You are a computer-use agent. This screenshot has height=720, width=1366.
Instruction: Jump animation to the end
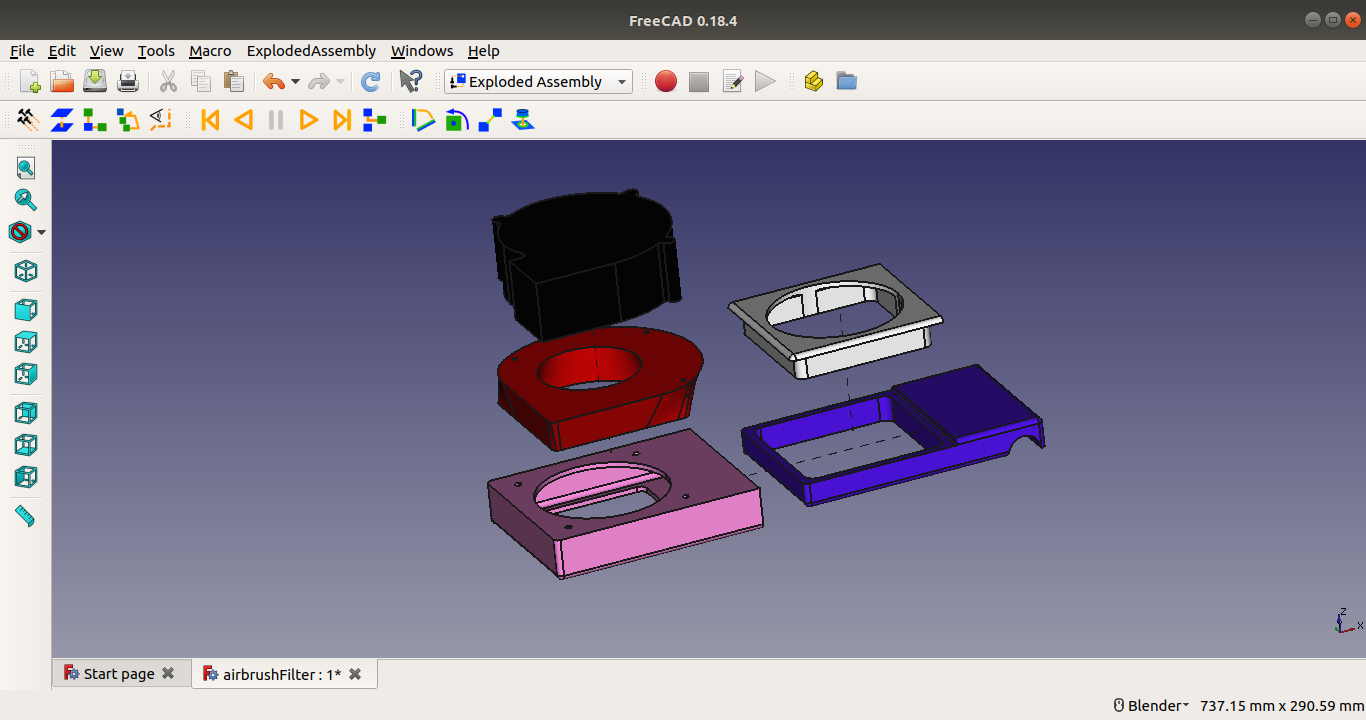(342, 120)
